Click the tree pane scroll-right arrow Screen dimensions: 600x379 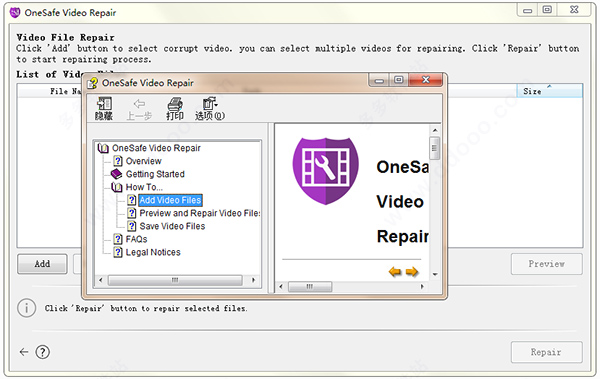pos(253,280)
